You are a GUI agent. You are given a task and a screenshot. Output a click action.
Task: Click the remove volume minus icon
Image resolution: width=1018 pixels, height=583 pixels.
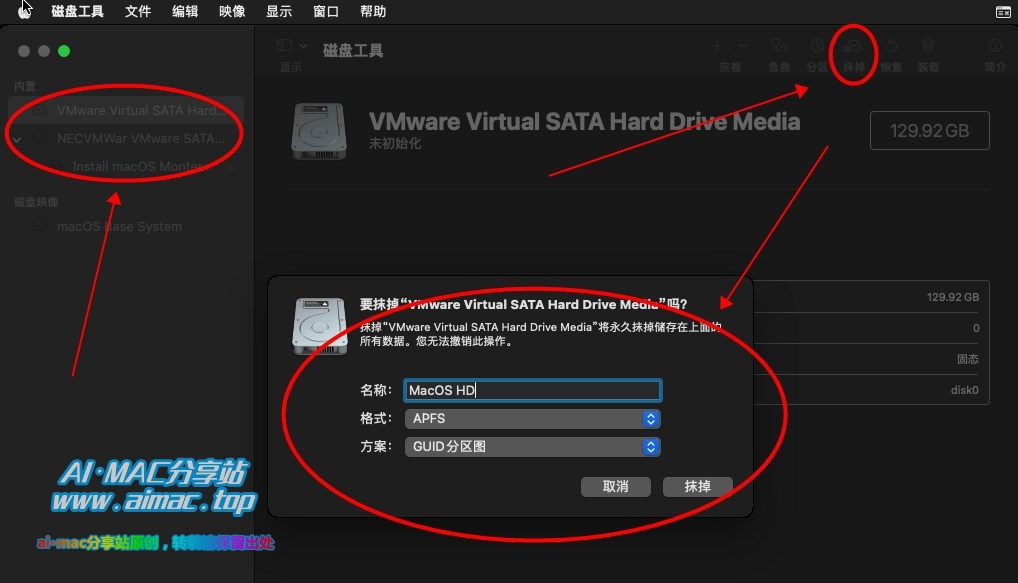[x=743, y=45]
